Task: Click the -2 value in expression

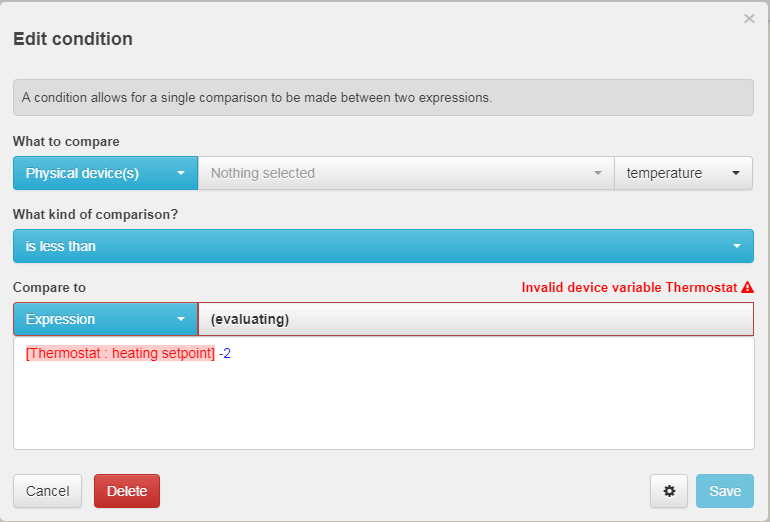Action: (x=225, y=354)
